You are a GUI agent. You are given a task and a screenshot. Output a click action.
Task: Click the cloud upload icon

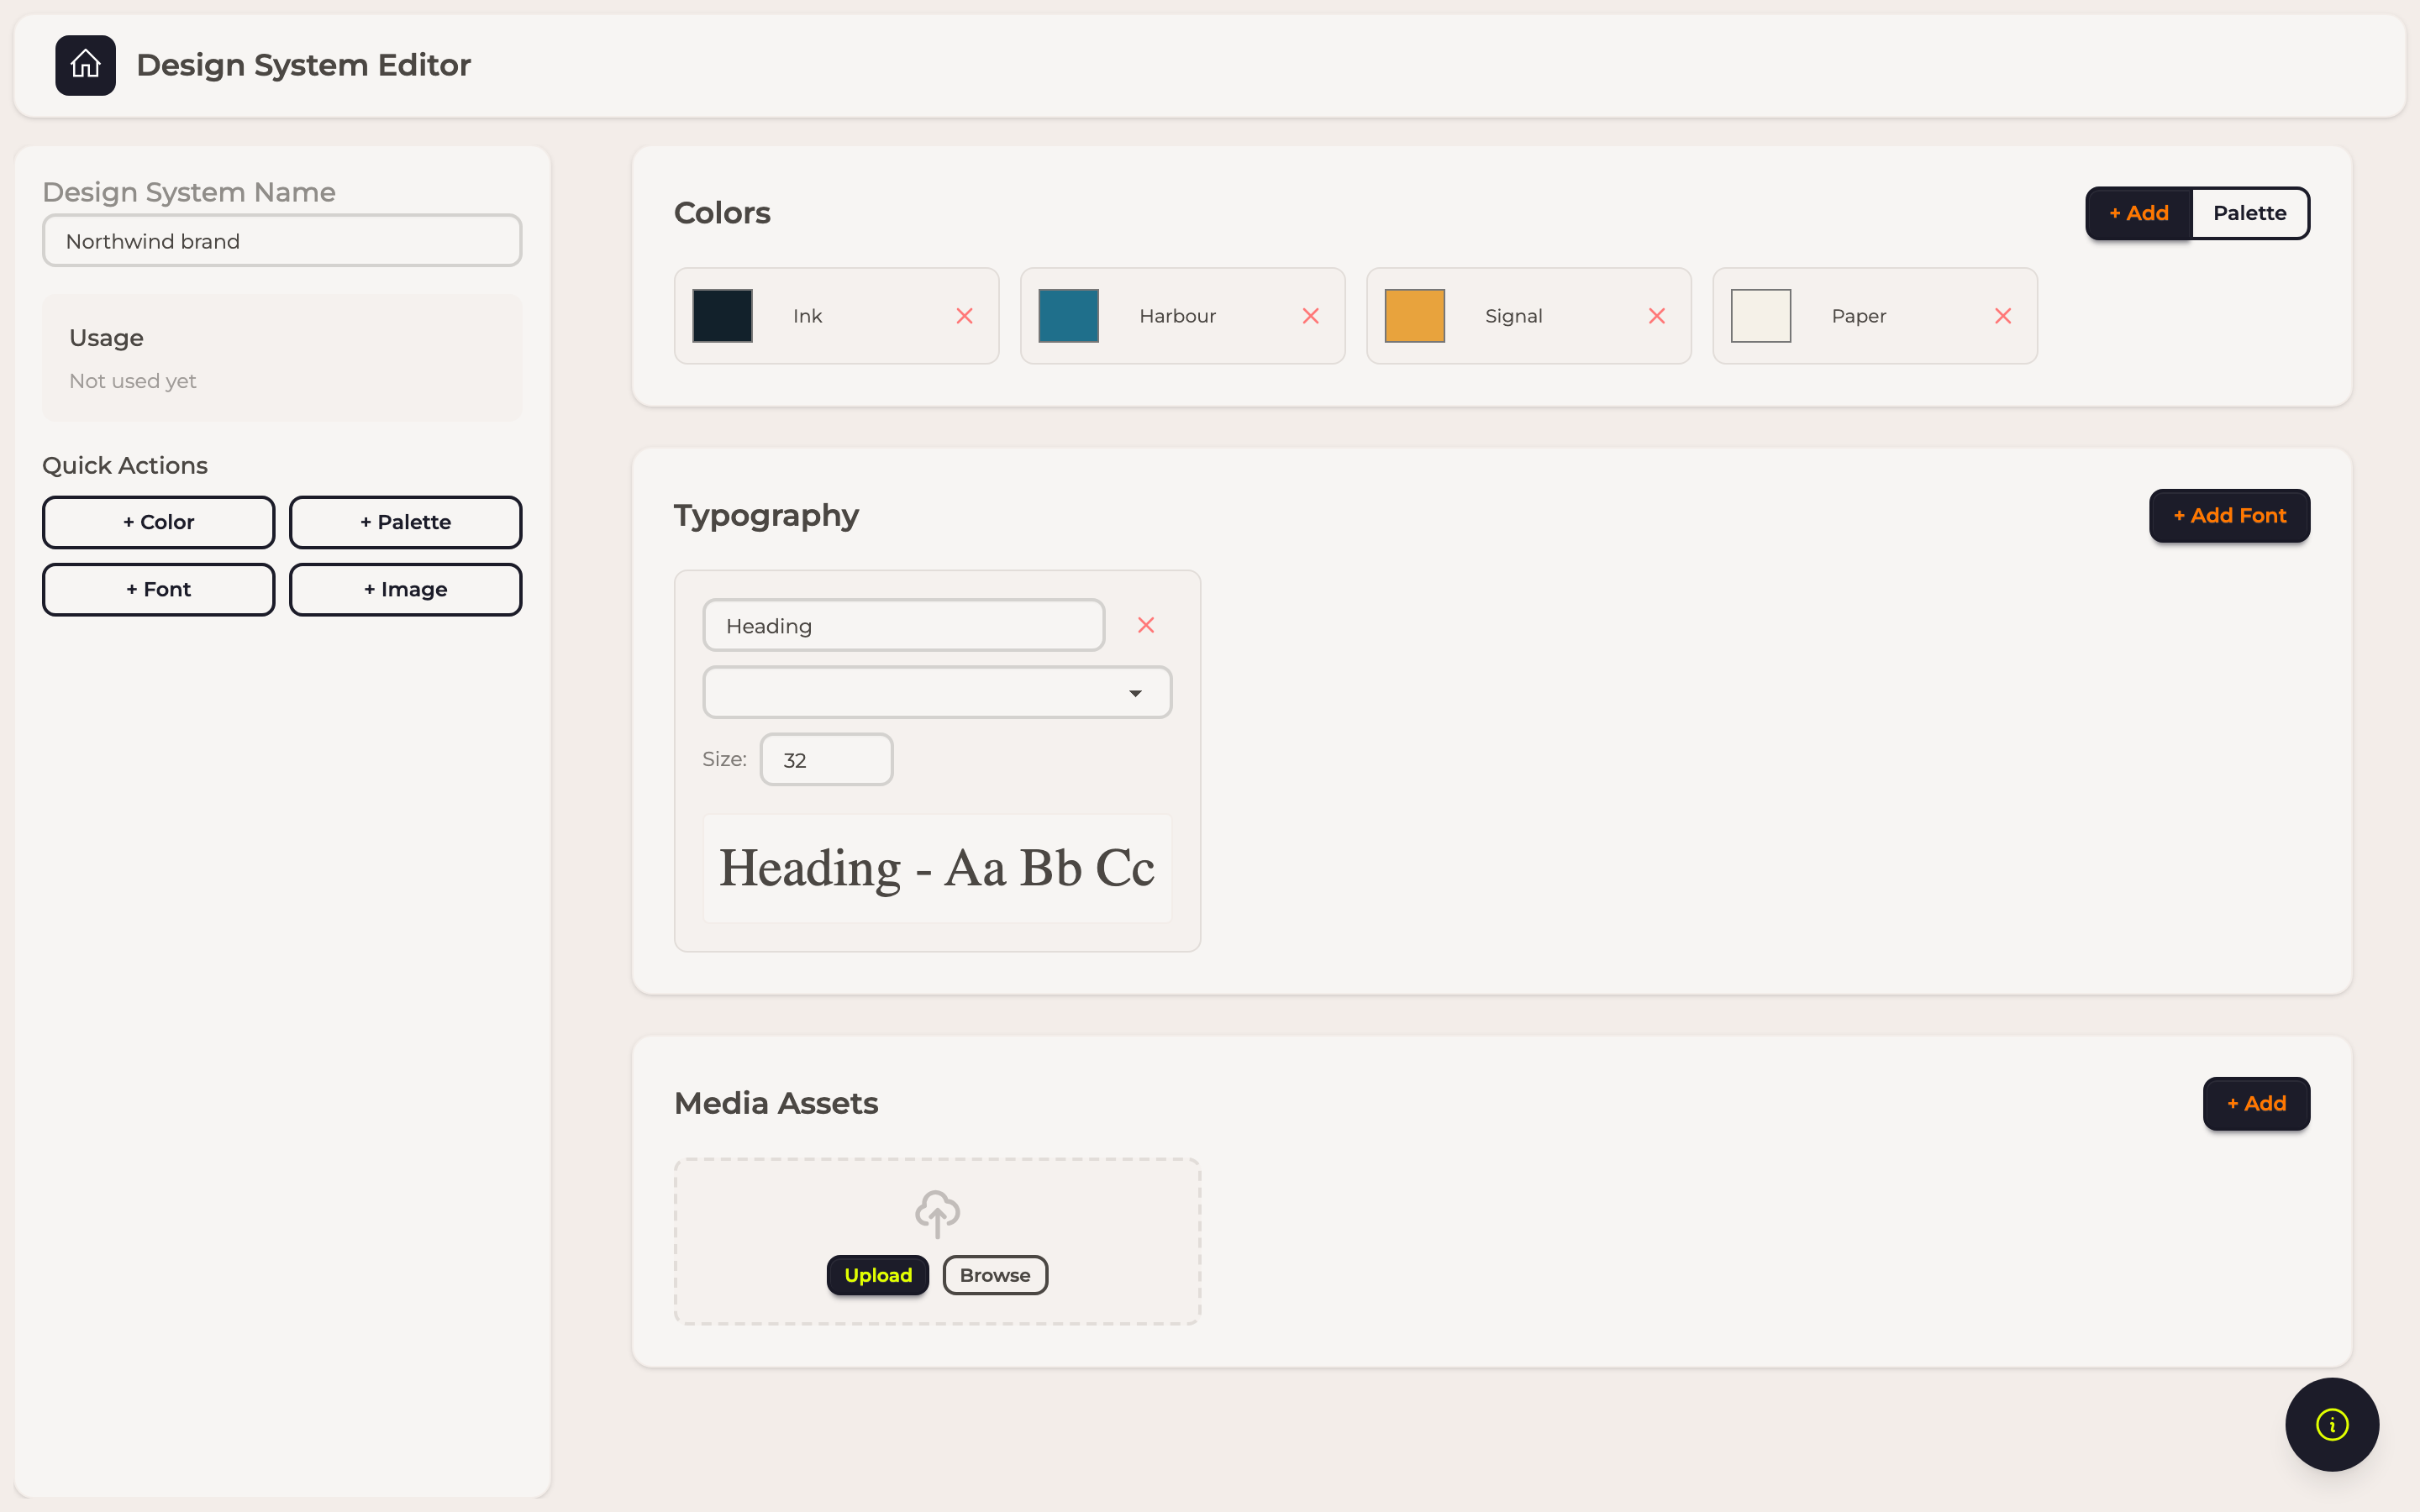coord(937,1213)
